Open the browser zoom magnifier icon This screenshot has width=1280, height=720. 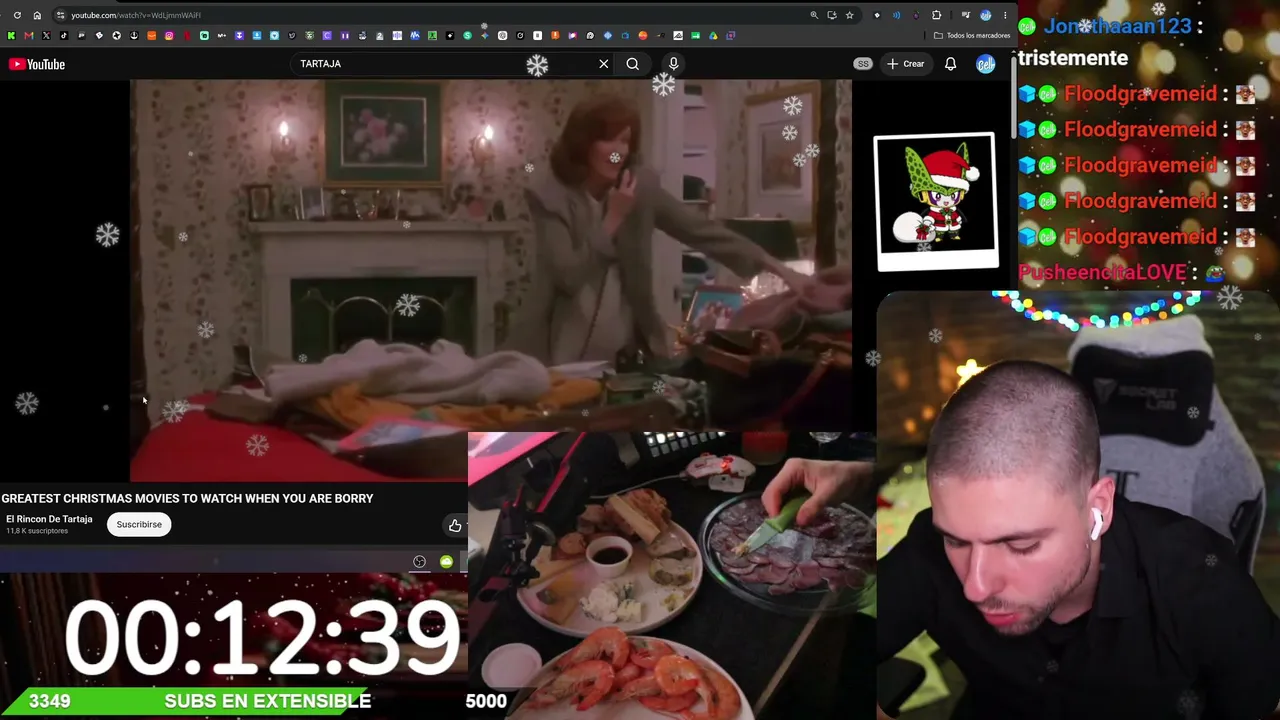point(814,15)
